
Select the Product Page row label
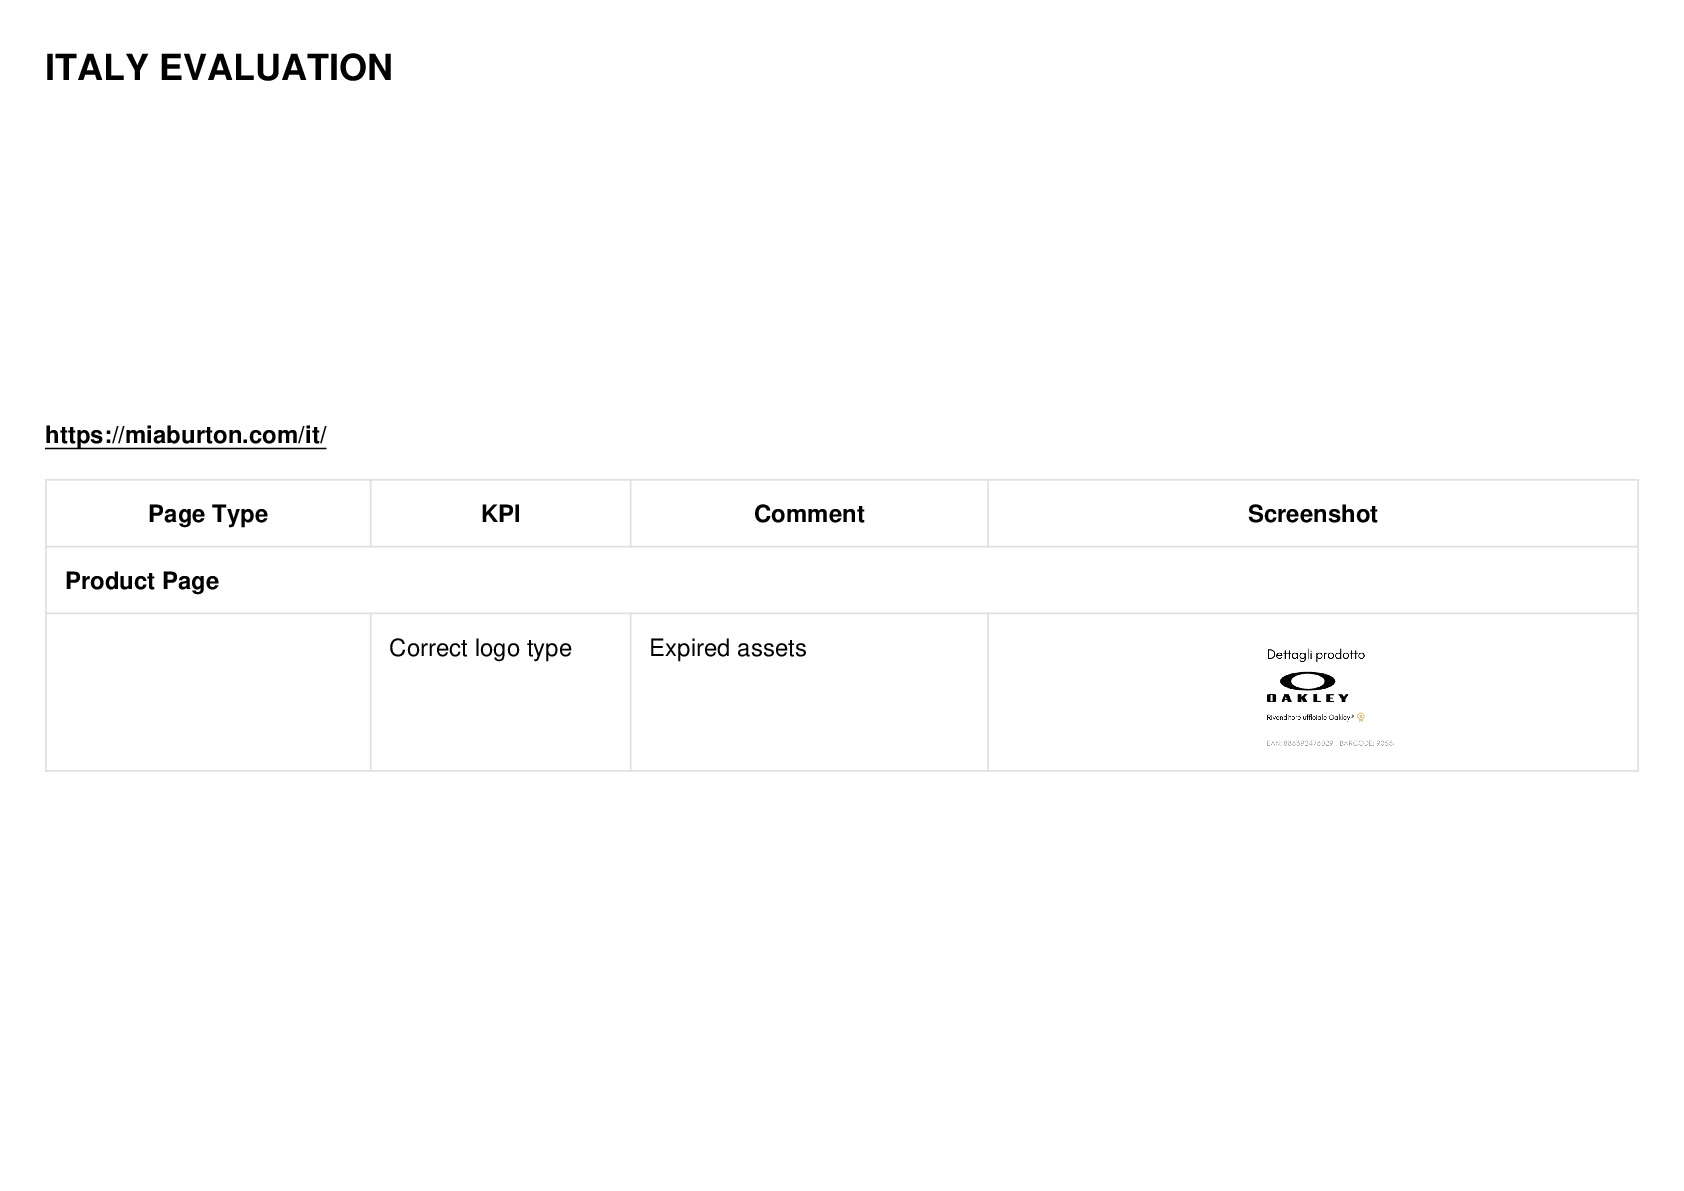tap(142, 581)
